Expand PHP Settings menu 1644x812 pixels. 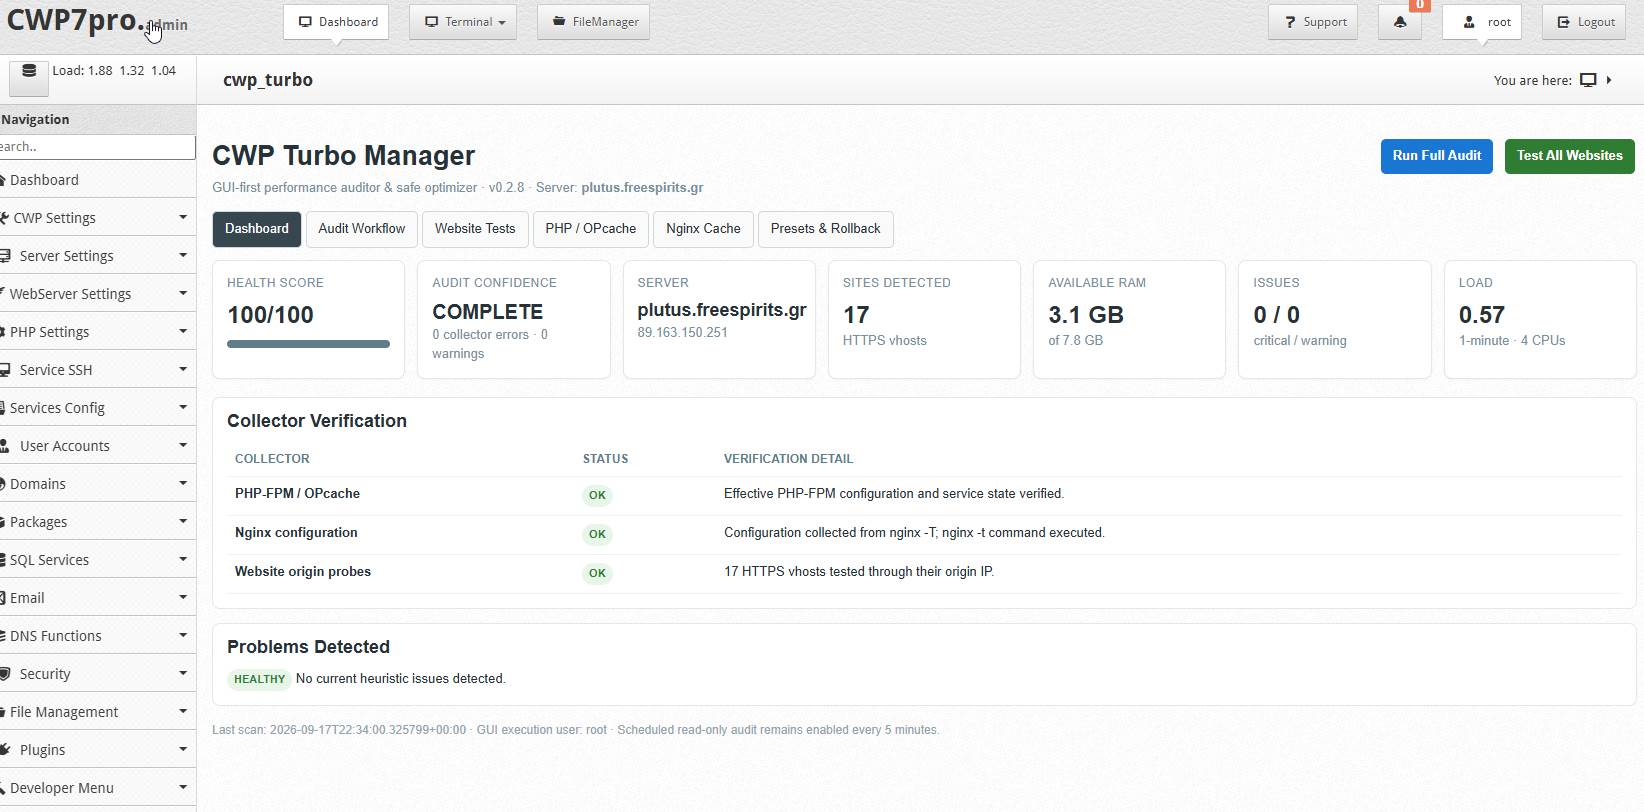(x=97, y=332)
